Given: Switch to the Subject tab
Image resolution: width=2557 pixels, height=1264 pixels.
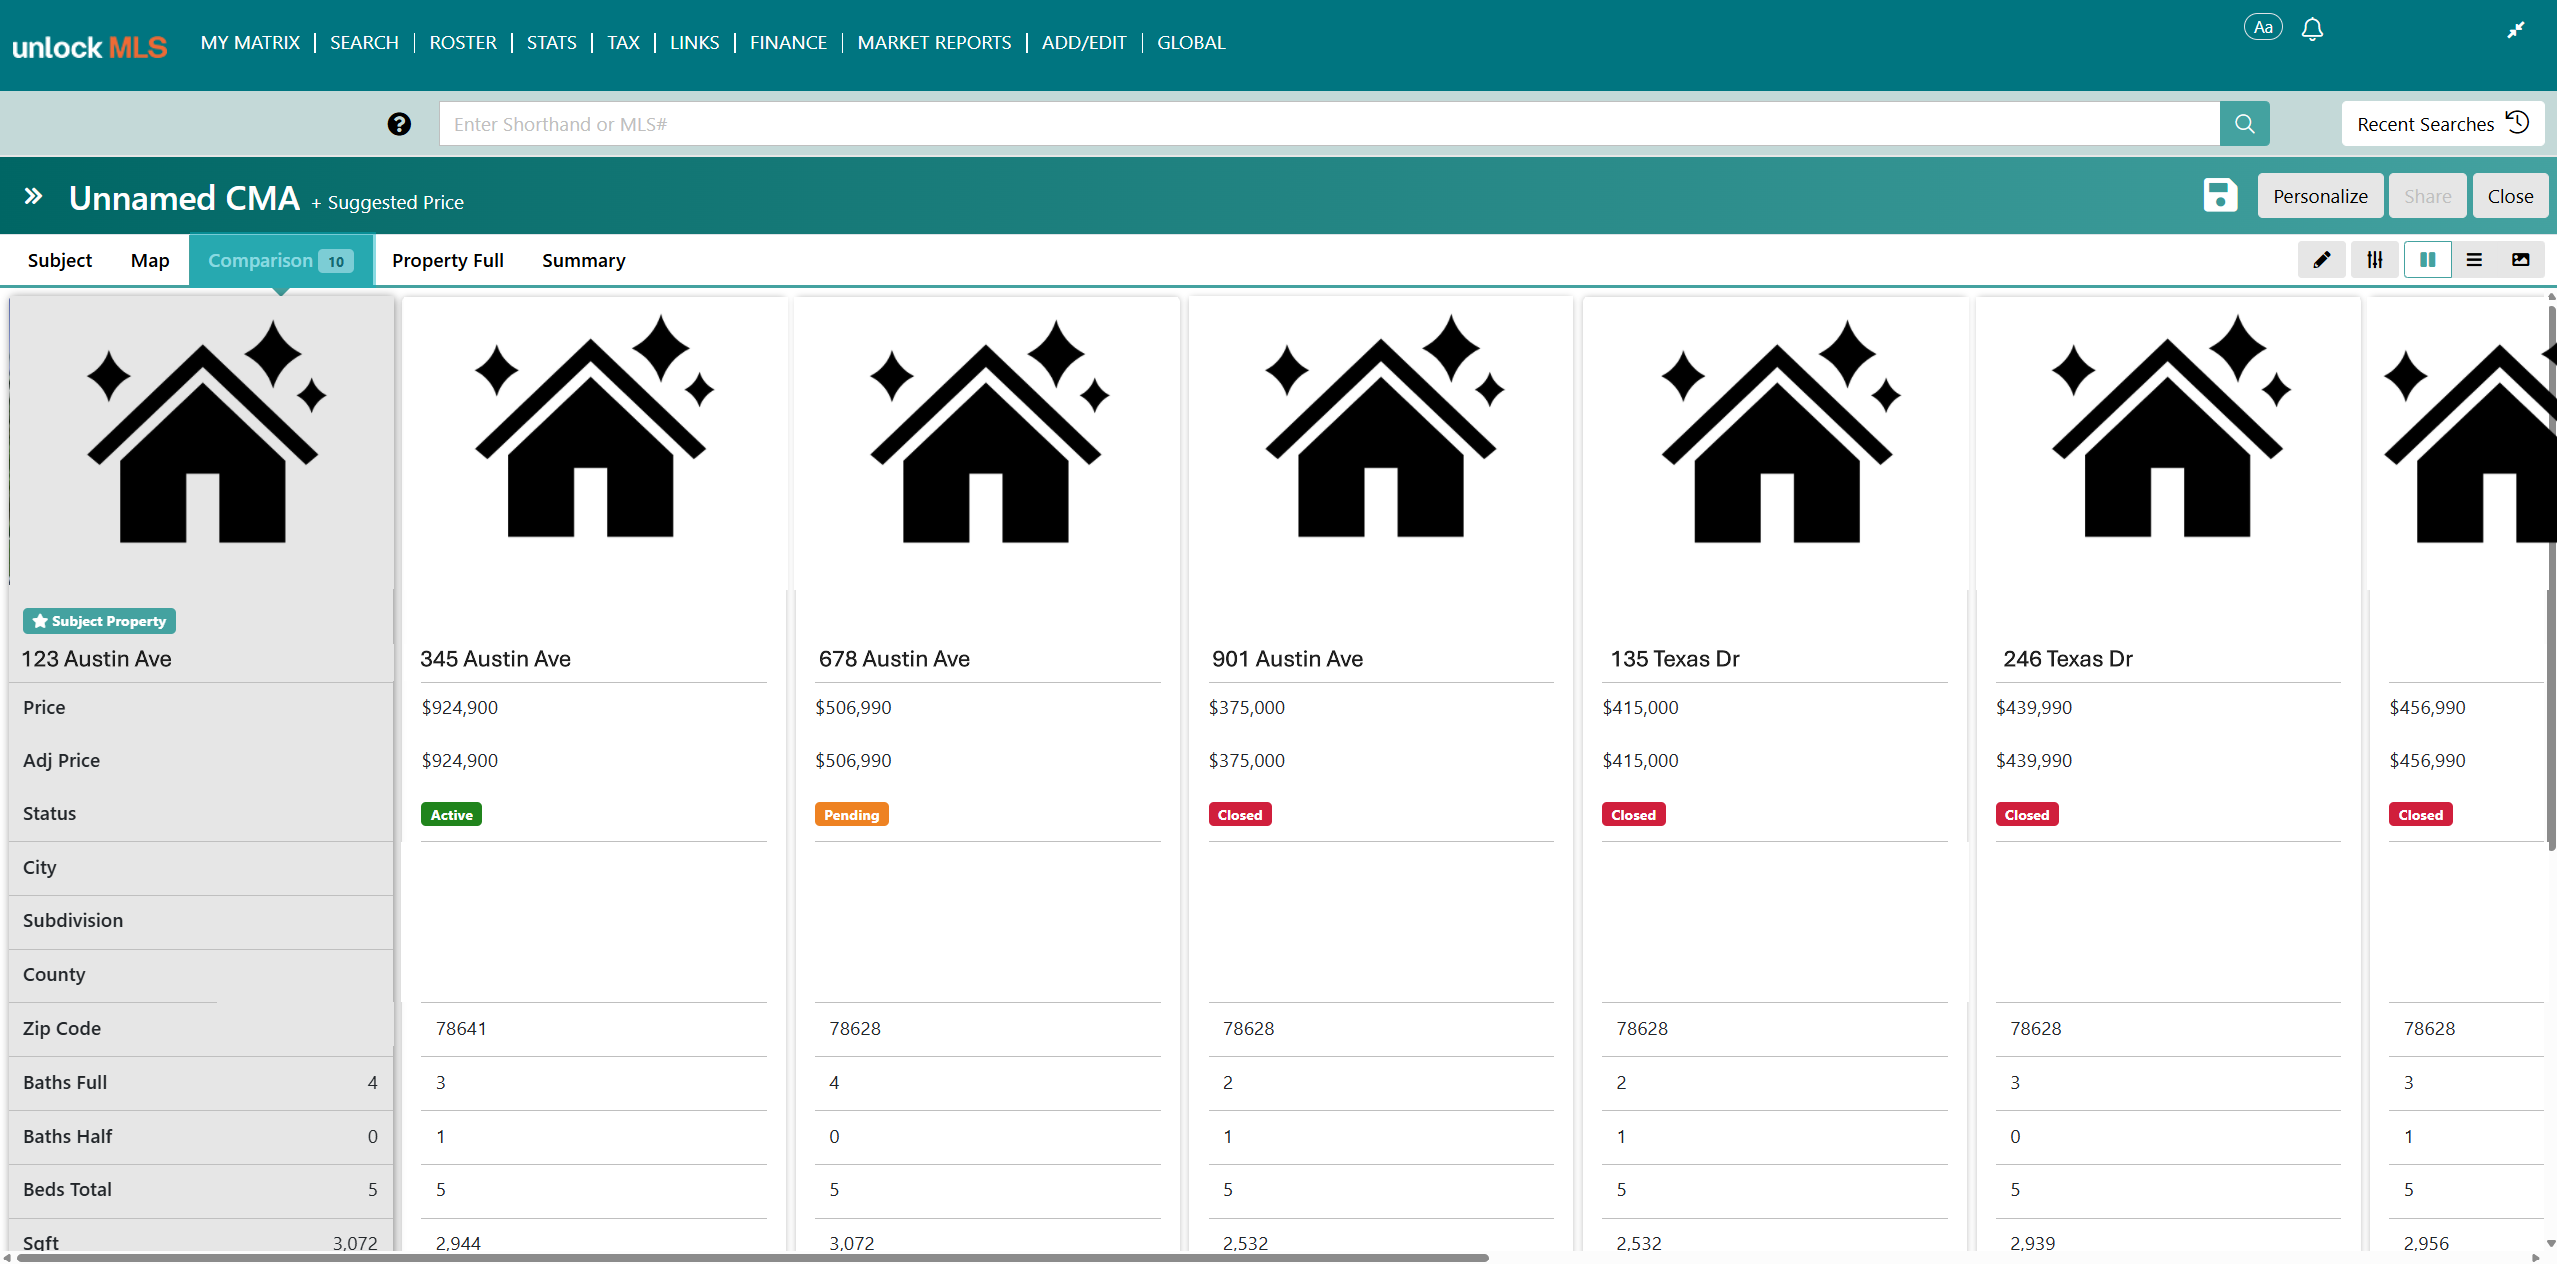Looking at the screenshot, I should tap(60, 260).
